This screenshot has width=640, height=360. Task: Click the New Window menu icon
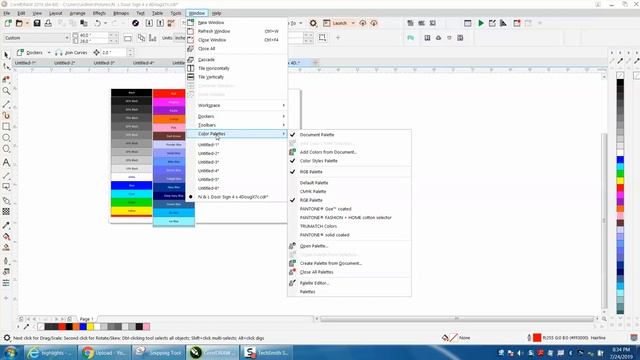(191, 22)
